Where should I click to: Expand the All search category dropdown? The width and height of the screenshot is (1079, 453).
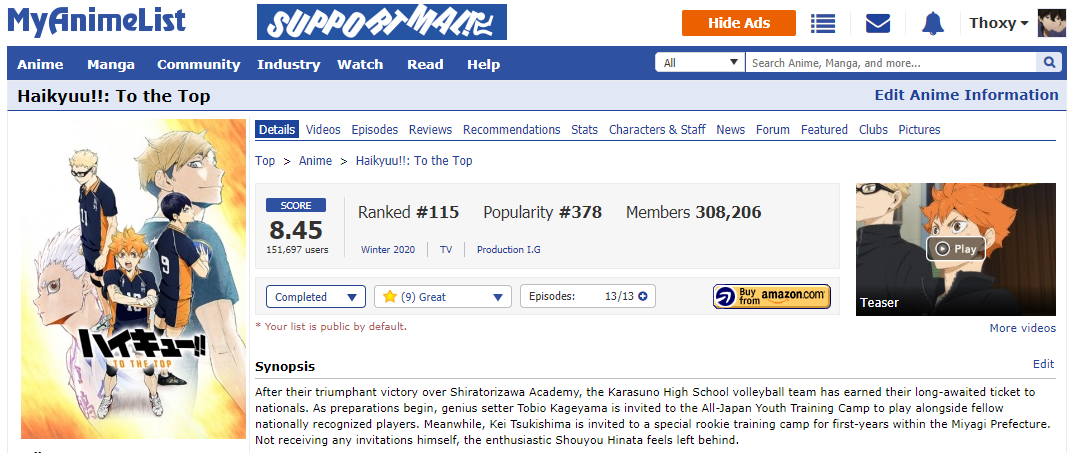pos(699,63)
